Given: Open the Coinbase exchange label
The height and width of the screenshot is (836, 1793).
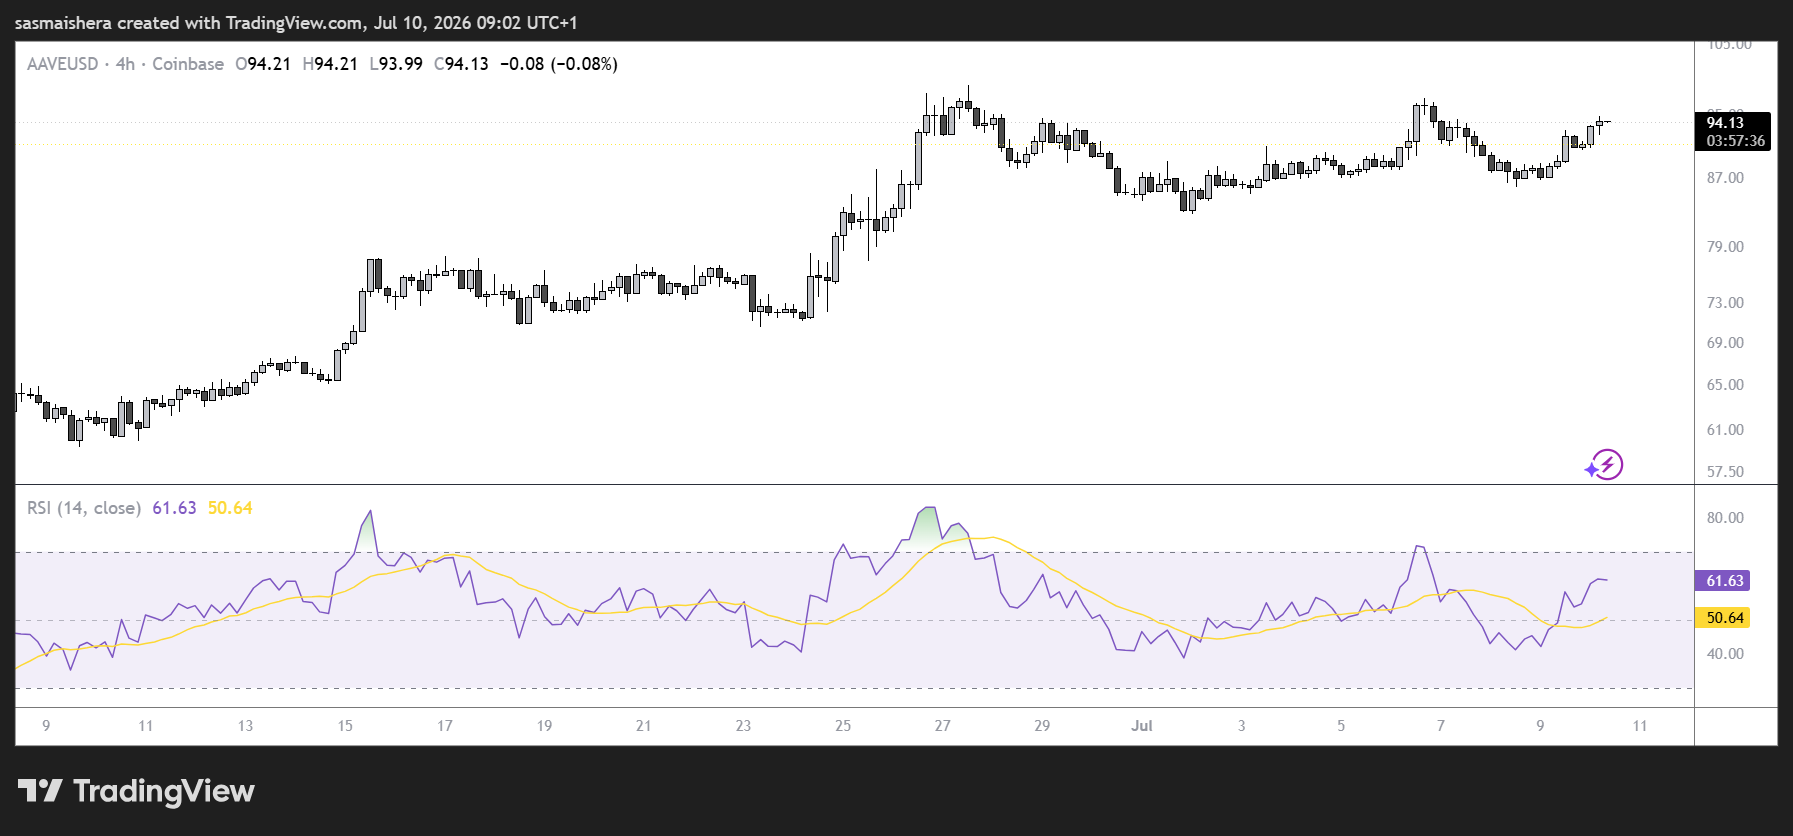Looking at the screenshot, I should coord(188,64).
